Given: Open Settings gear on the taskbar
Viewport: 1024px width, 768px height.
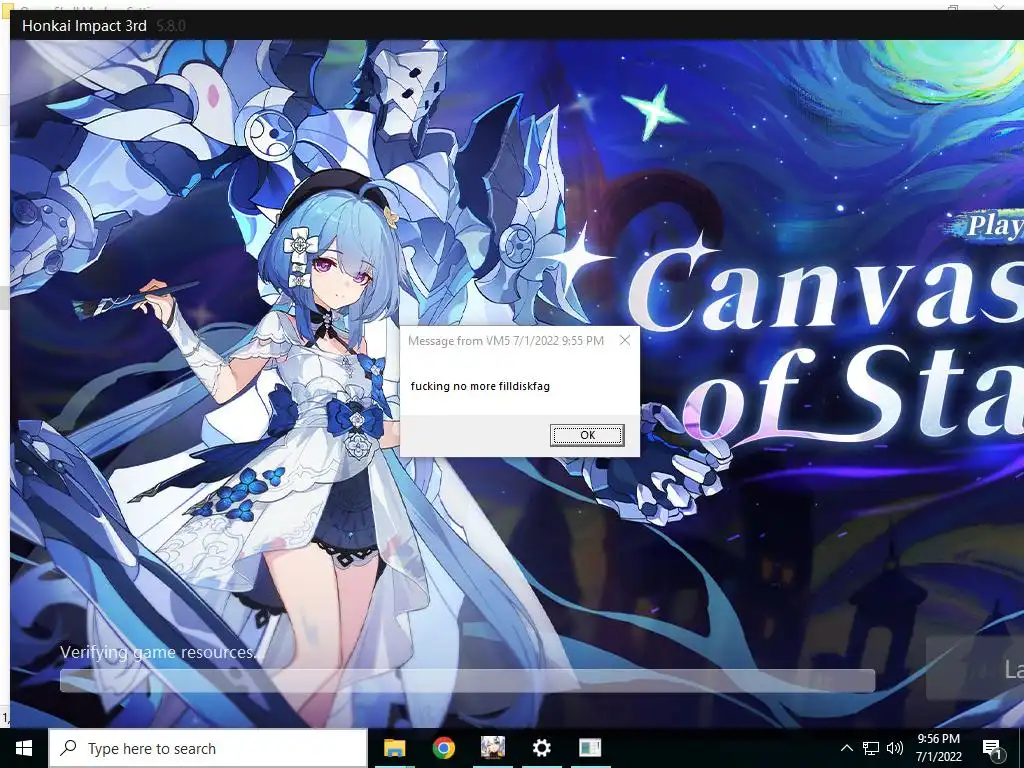Looking at the screenshot, I should pyautogui.click(x=541, y=748).
